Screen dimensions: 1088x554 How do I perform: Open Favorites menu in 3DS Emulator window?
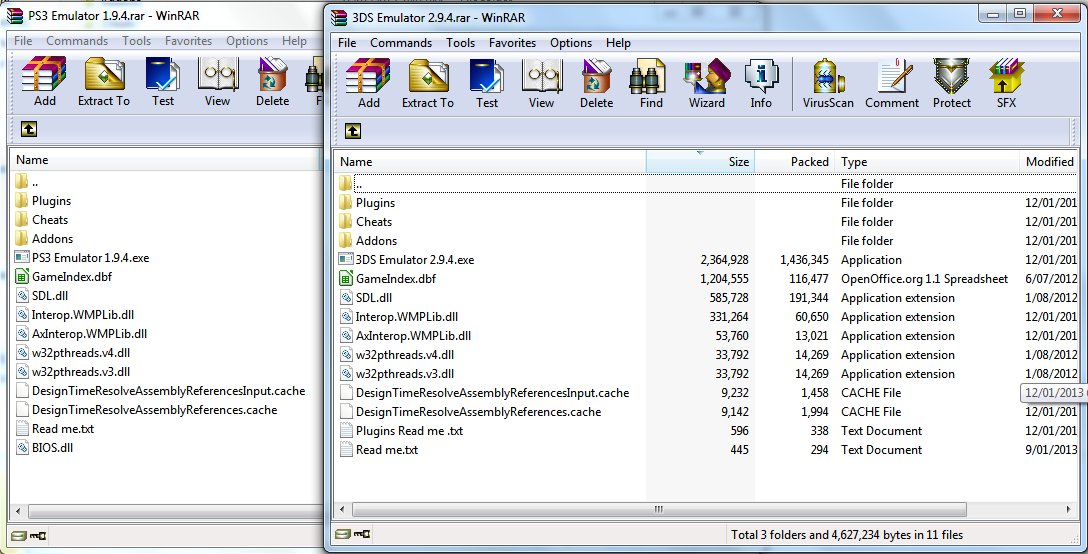point(512,42)
